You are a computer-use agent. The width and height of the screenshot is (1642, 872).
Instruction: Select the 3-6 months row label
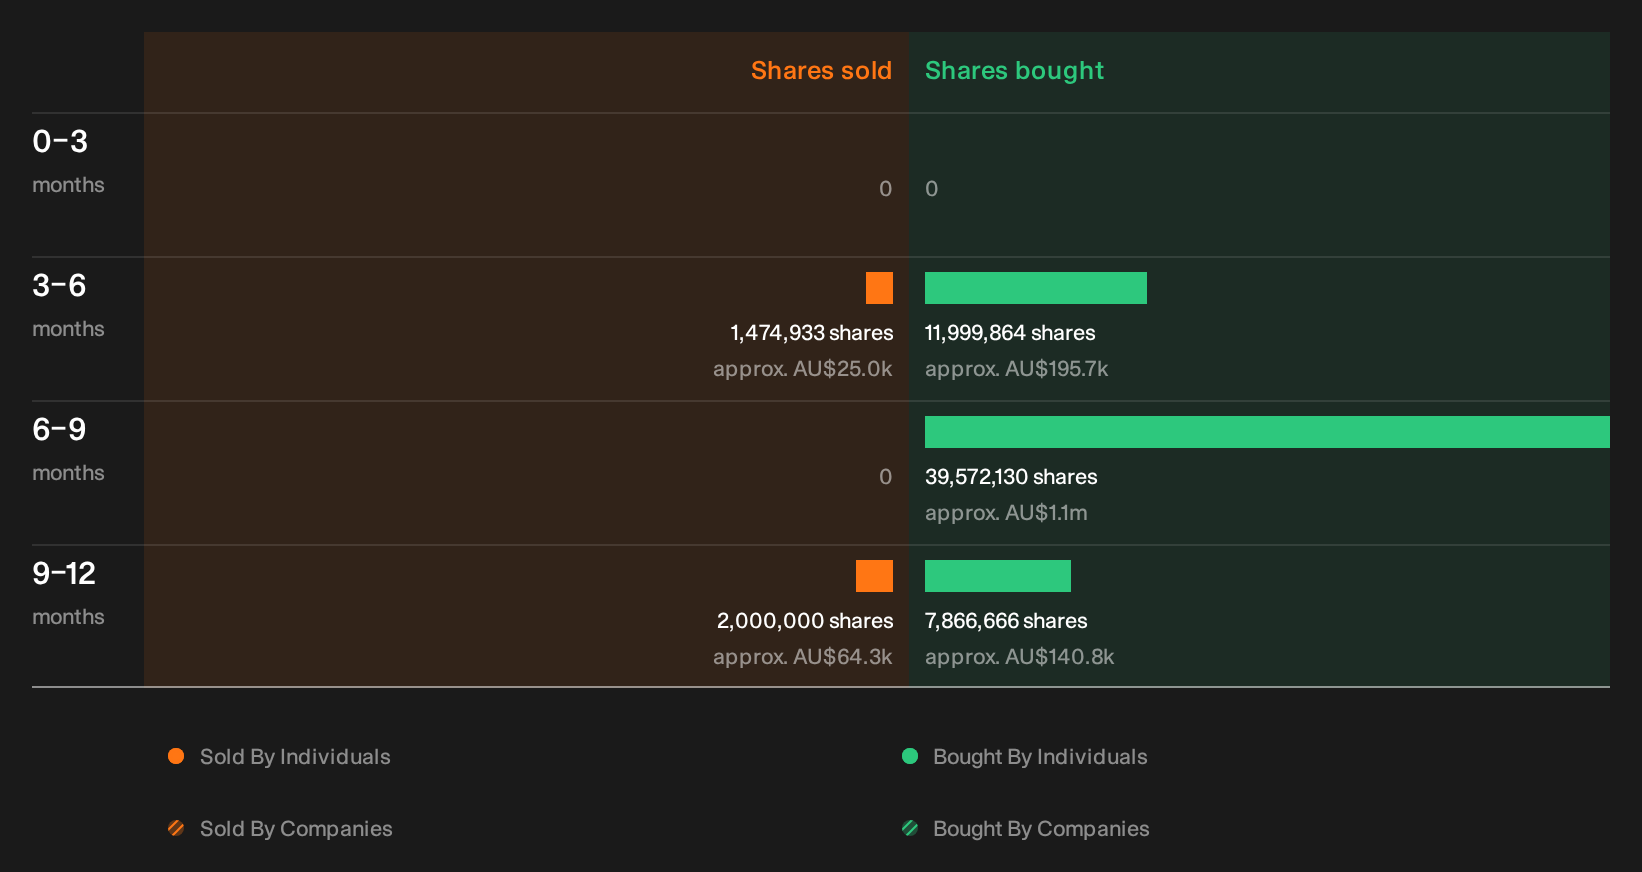pos(68,305)
